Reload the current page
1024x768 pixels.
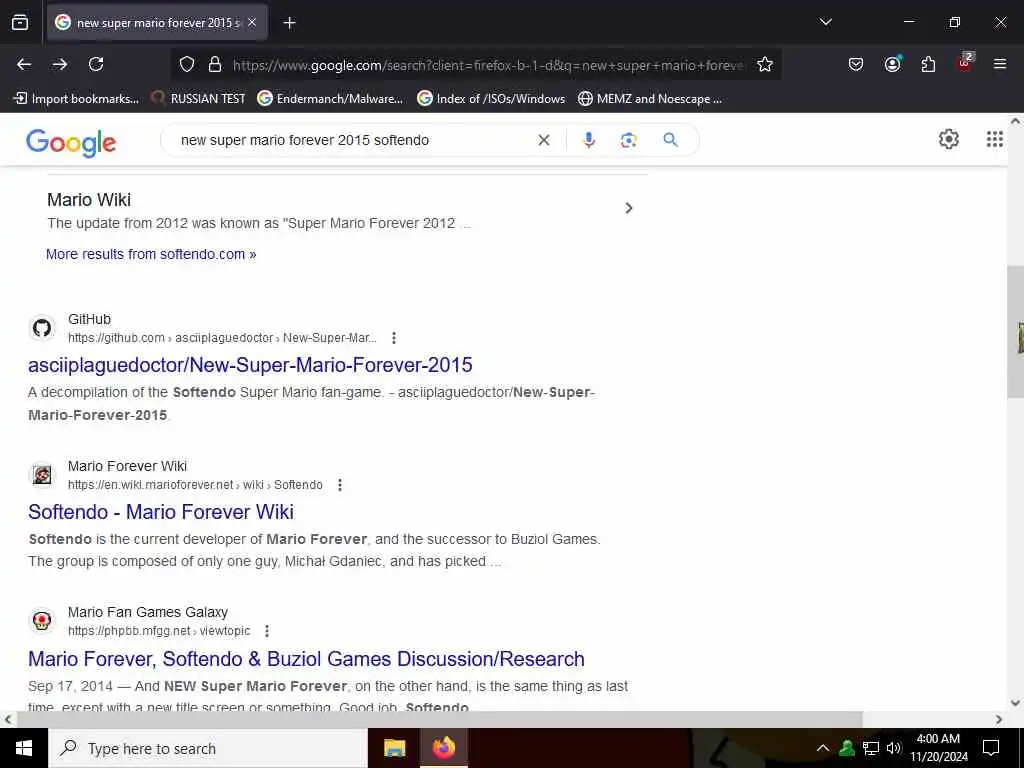96,64
